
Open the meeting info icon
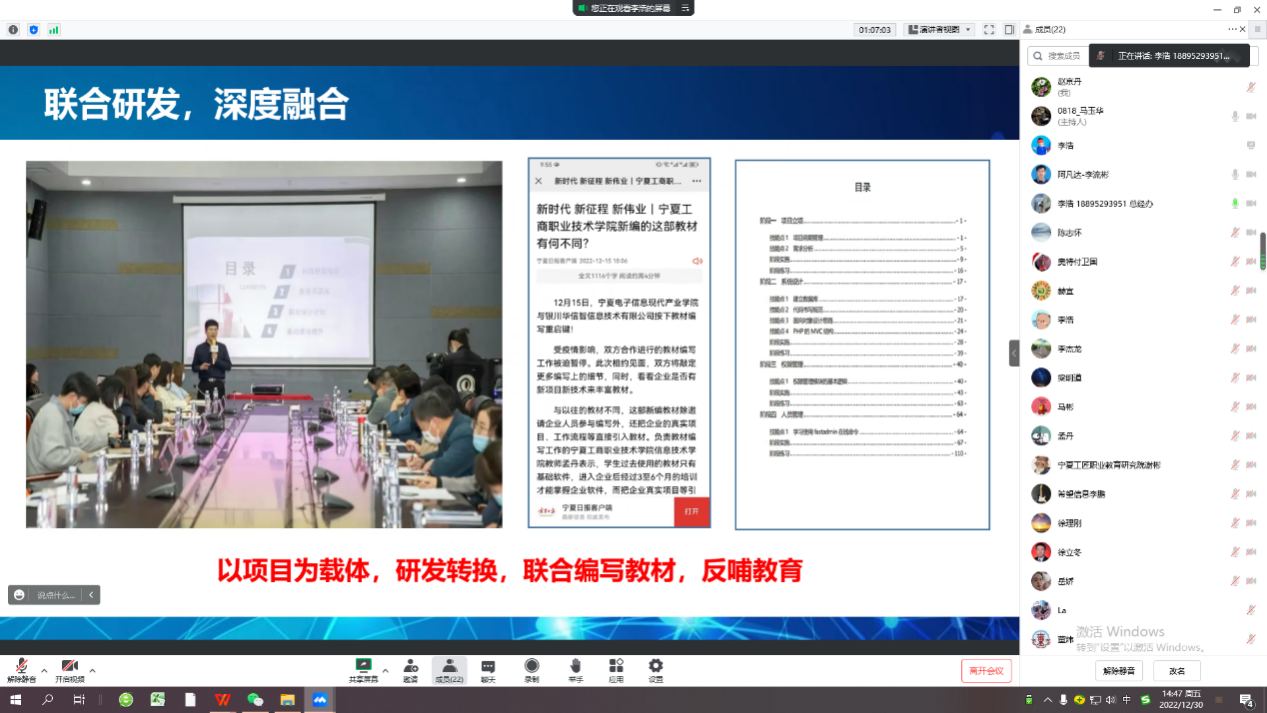tap(13, 30)
